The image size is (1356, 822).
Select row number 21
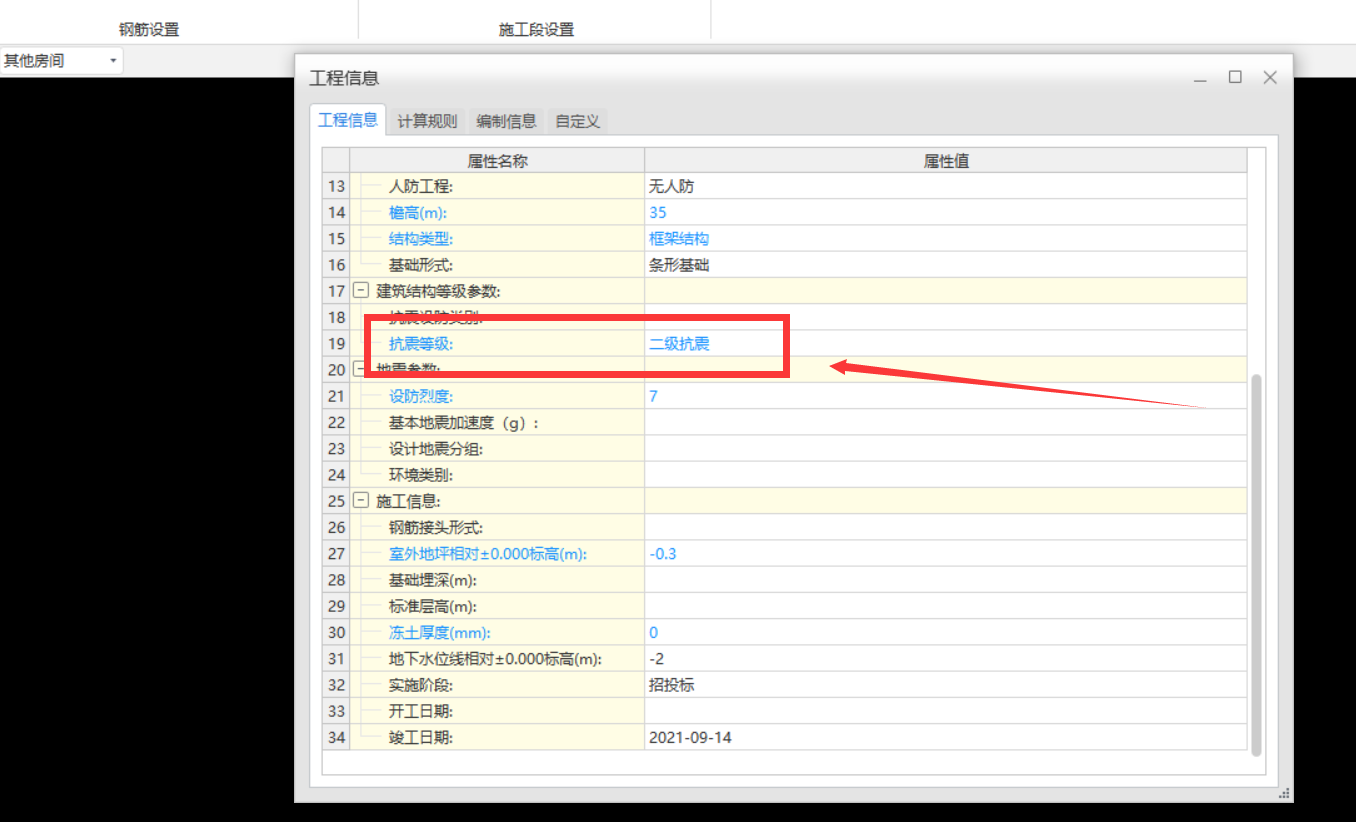click(x=336, y=396)
